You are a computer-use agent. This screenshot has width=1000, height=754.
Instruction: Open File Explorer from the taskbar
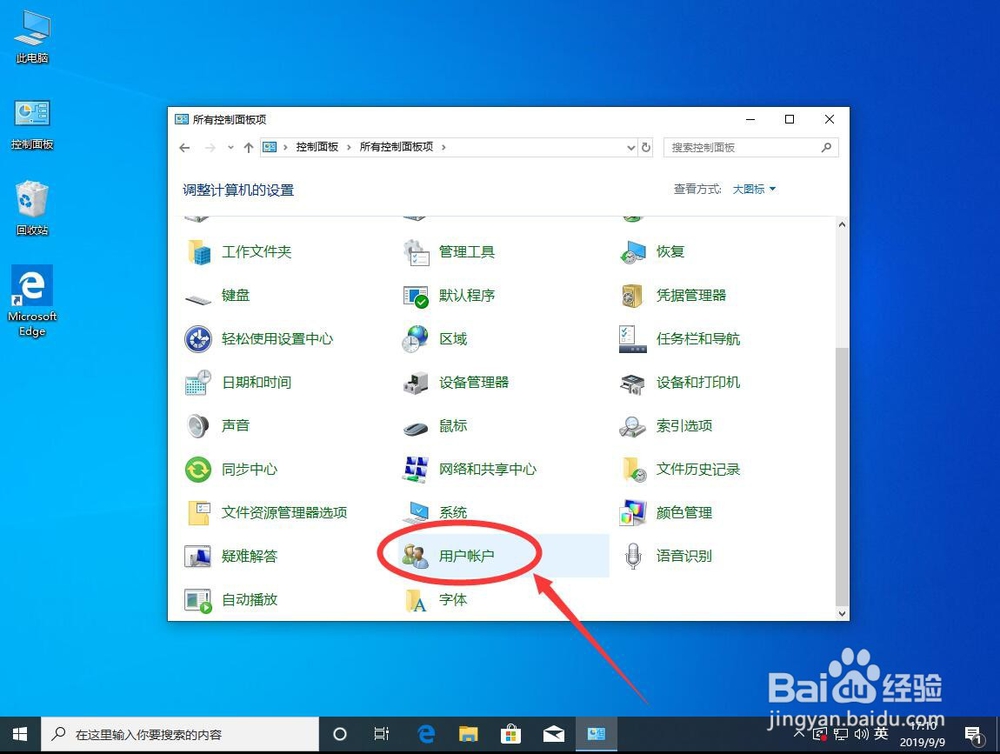(469, 734)
